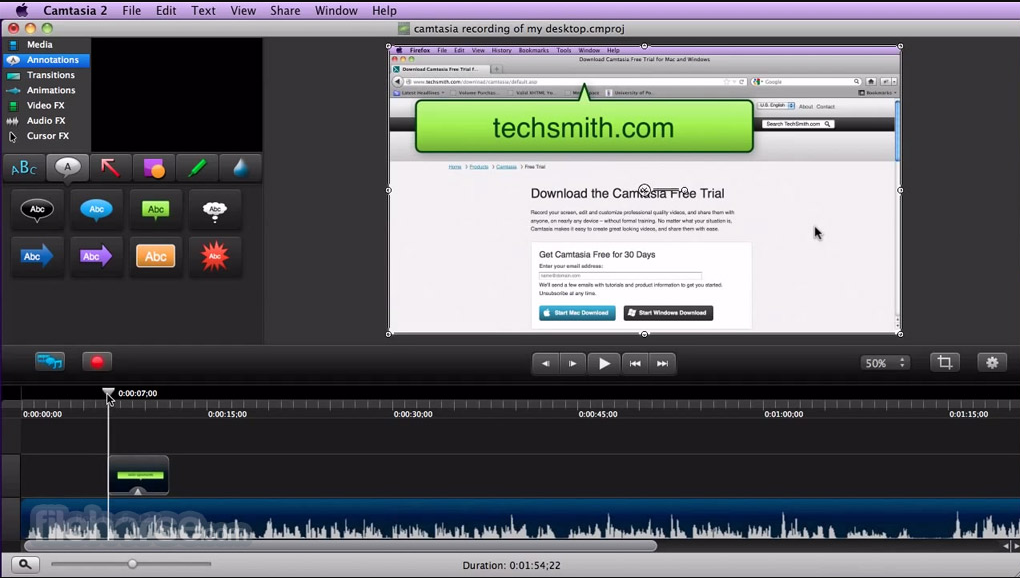Open the 50% canvas zoom dropdown
The width and height of the screenshot is (1020, 578).
885,363
